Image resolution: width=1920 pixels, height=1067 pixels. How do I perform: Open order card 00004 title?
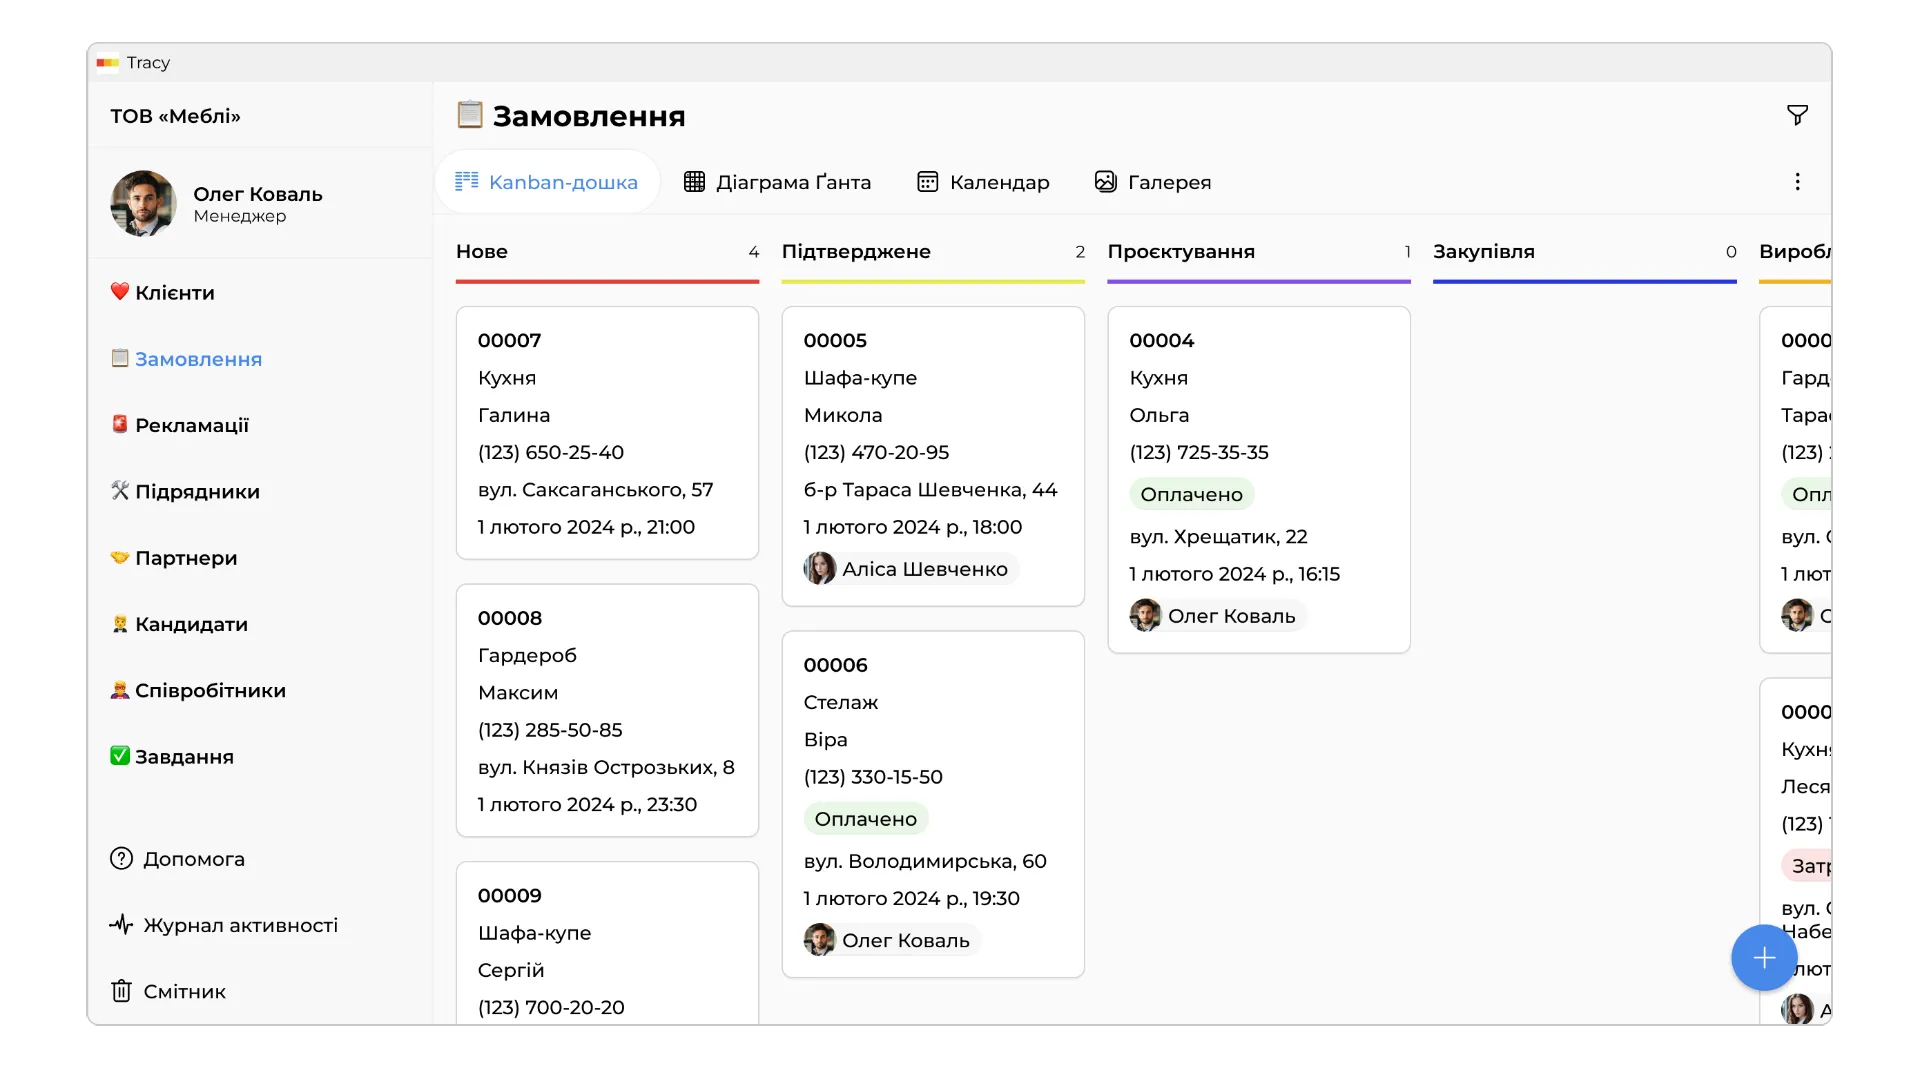point(1162,340)
